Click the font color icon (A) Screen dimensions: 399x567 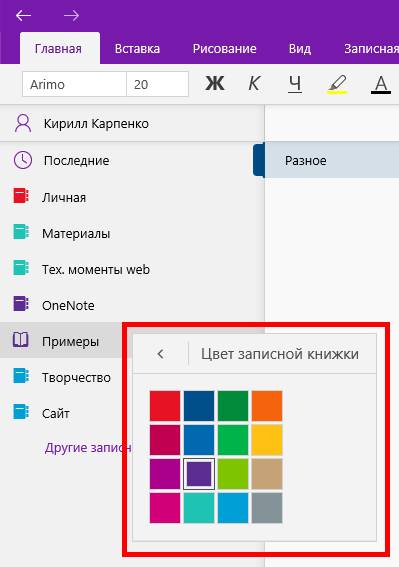(381, 85)
